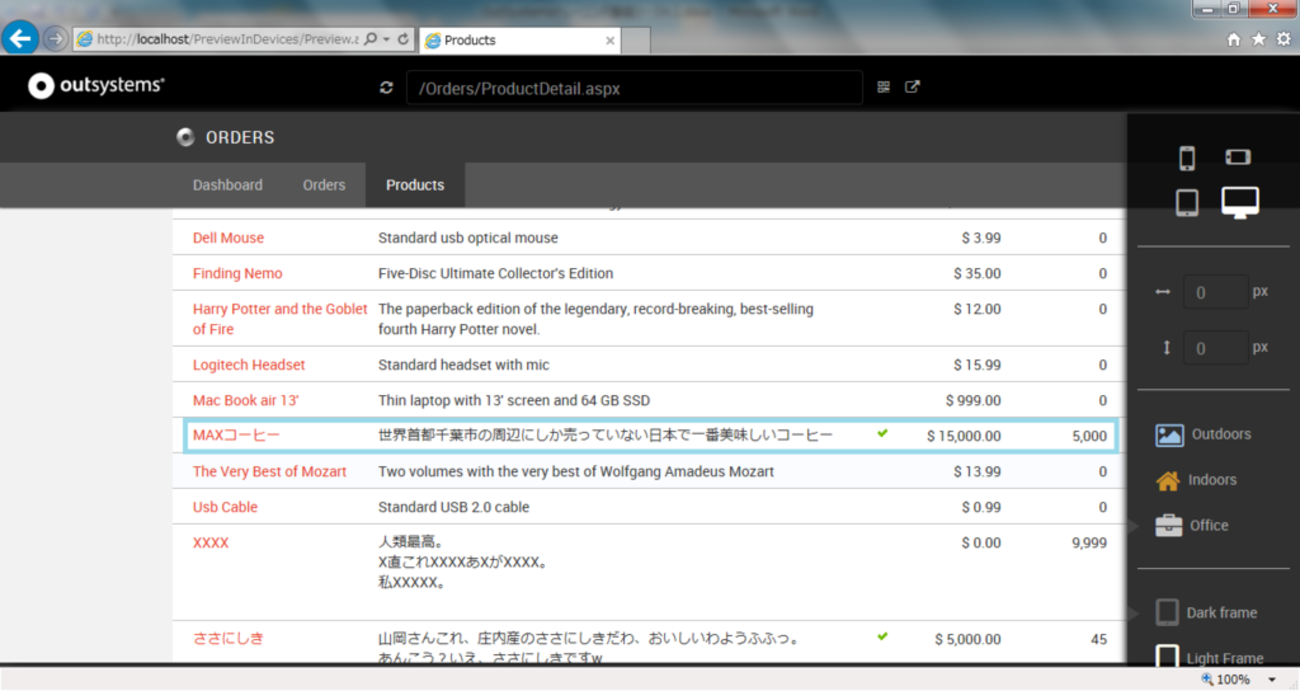Choose the Indoors environment

[x=1196, y=480]
